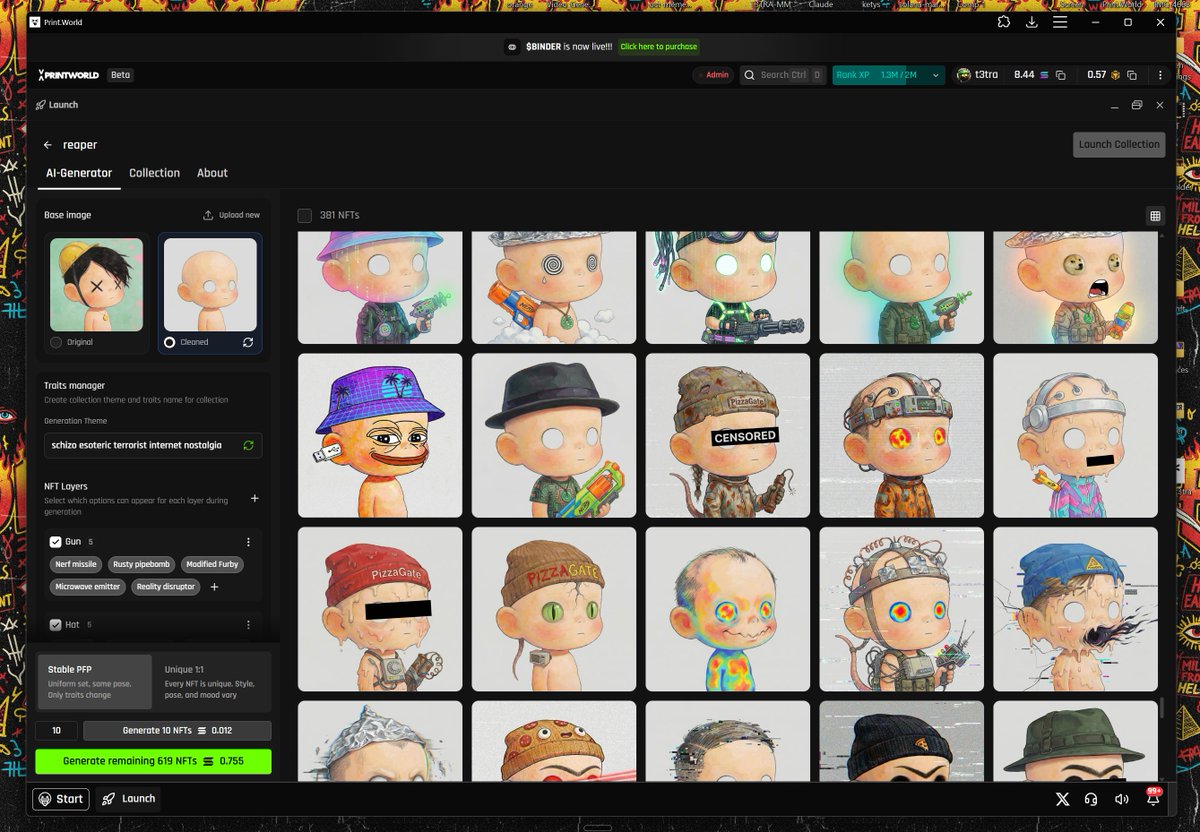Edit the NFT count field showing 10

(56, 731)
